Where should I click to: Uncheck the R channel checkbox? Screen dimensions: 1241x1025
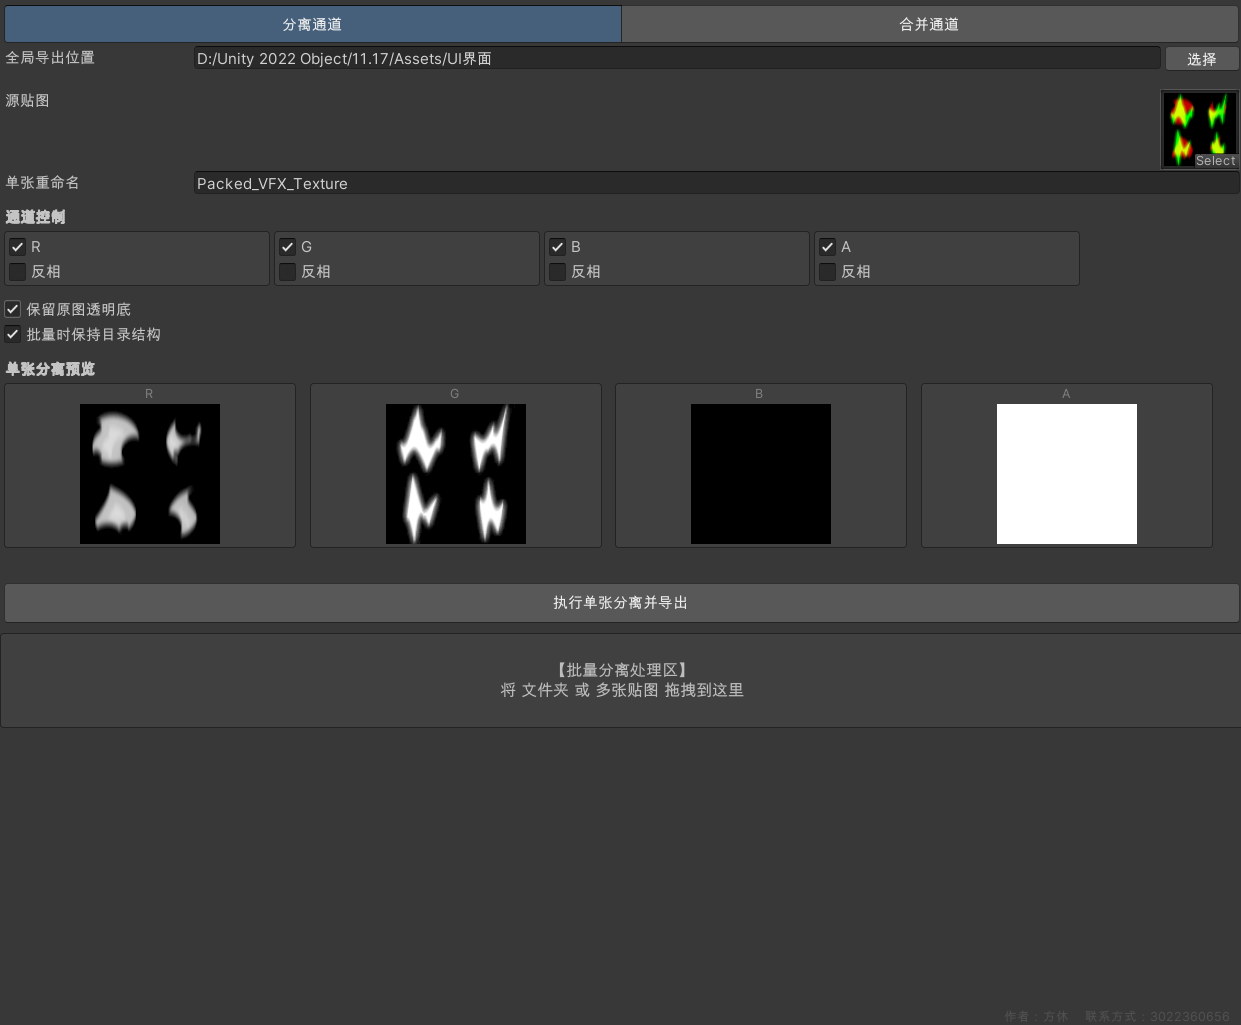click(18, 246)
